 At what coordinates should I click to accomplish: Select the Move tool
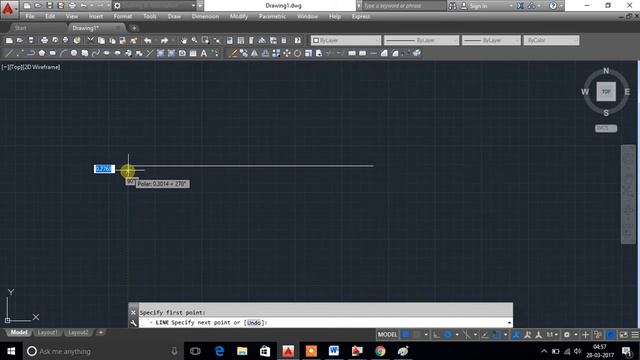[287, 53]
